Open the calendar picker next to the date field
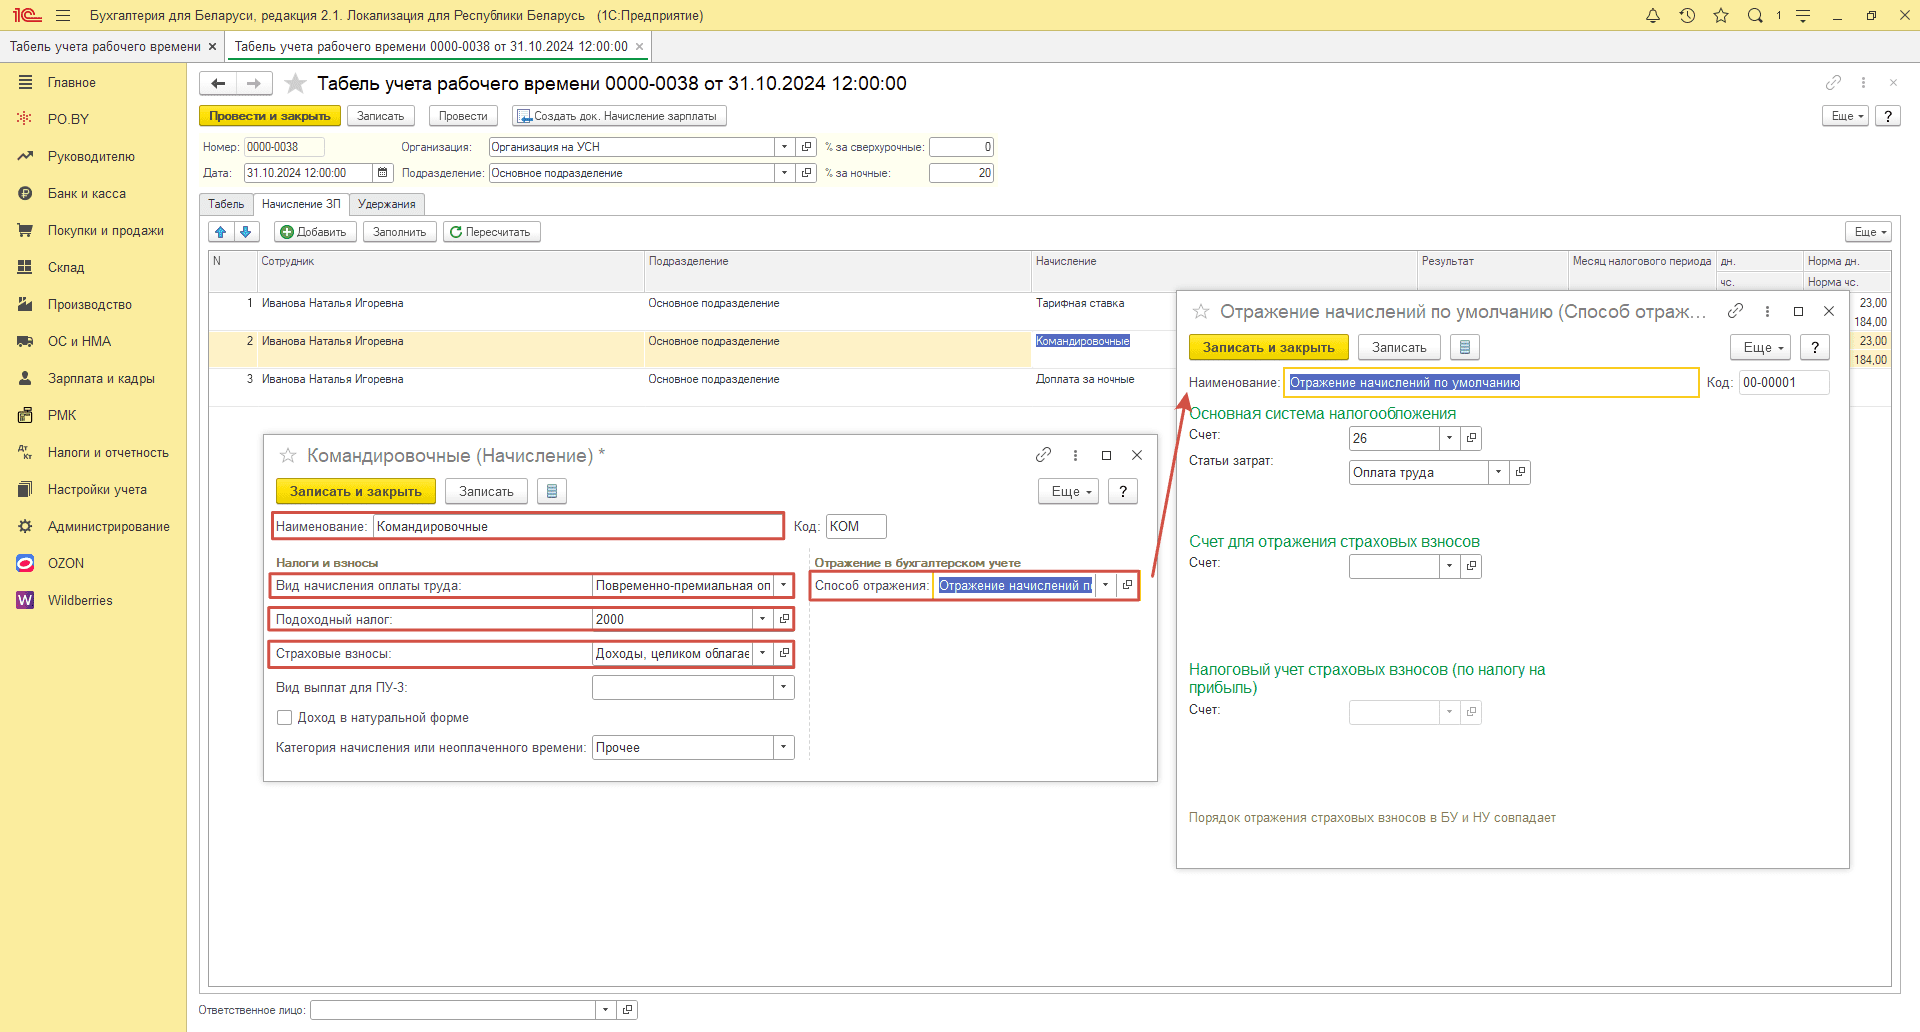The image size is (1920, 1032). click(x=382, y=173)
